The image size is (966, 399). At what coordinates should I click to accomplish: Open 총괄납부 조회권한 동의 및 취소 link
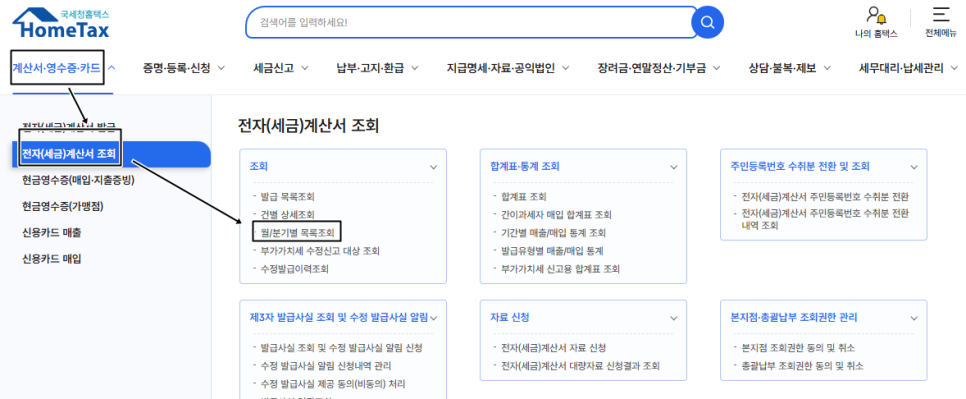click(x=802, y=366)
